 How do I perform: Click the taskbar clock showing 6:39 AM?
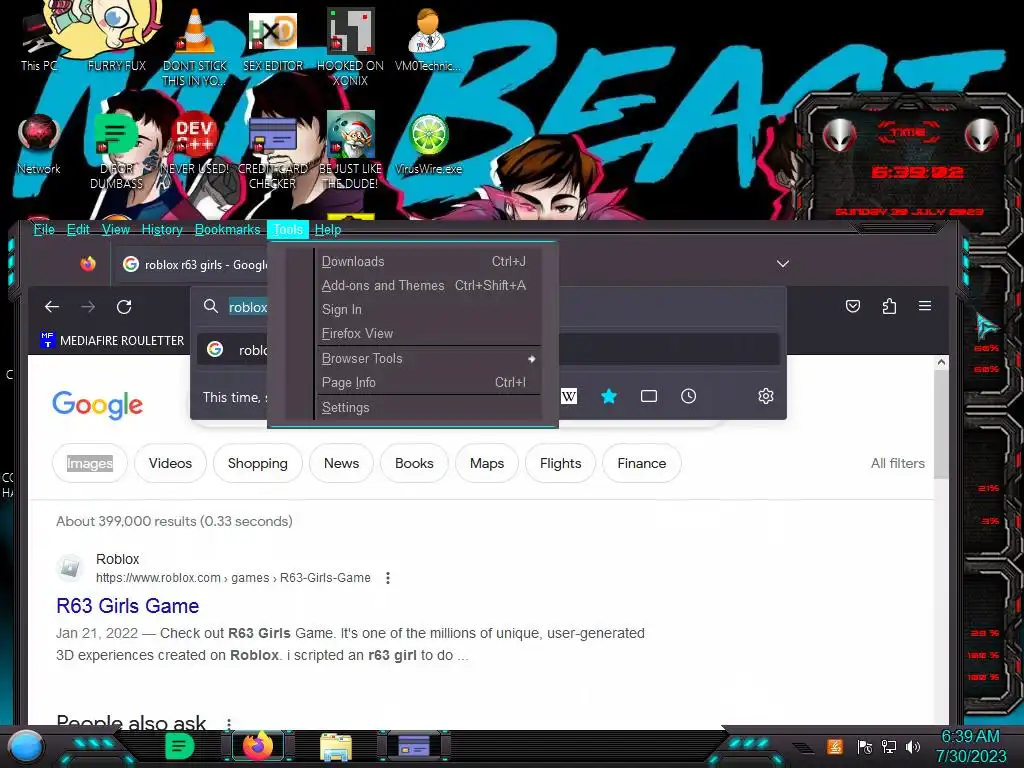pyautogui.click(x=970, y=746)
